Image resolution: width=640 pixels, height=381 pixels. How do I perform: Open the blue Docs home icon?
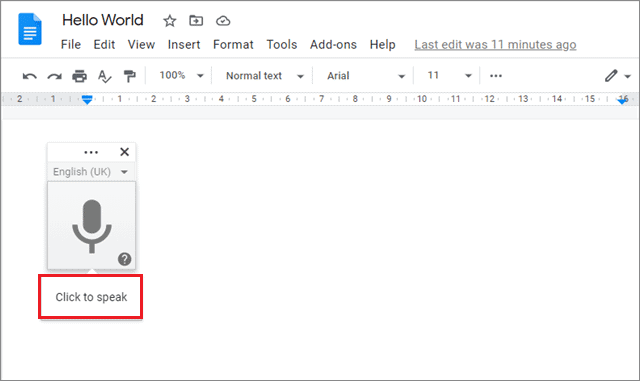tap(30, 29)
